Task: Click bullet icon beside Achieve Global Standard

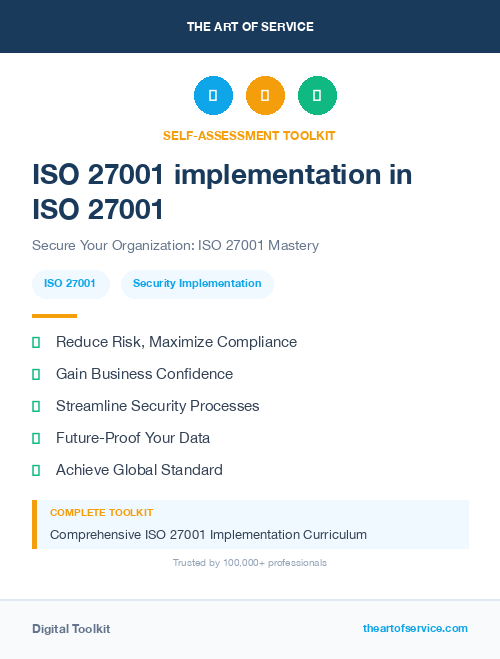Action: [36, 470]
